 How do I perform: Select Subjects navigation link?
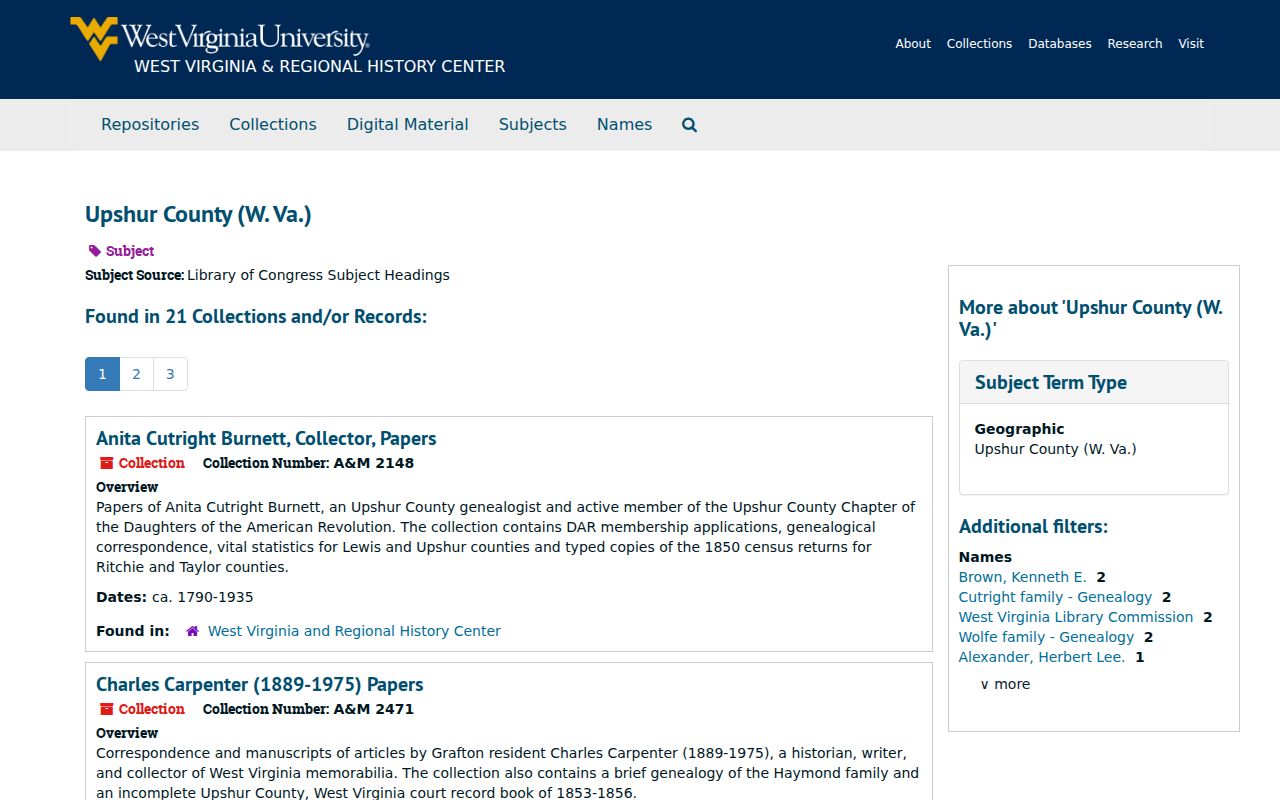pyautogui.click(x=533, y=124)
